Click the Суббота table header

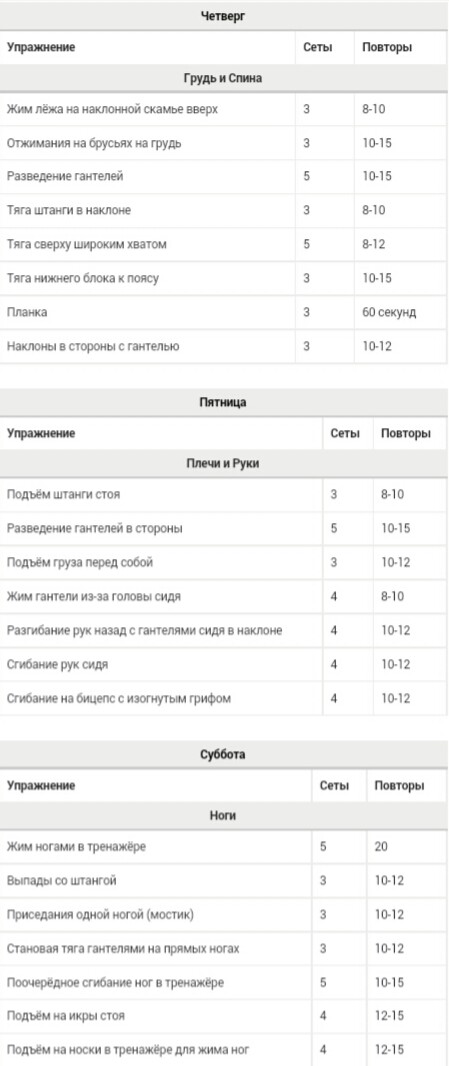223,755
